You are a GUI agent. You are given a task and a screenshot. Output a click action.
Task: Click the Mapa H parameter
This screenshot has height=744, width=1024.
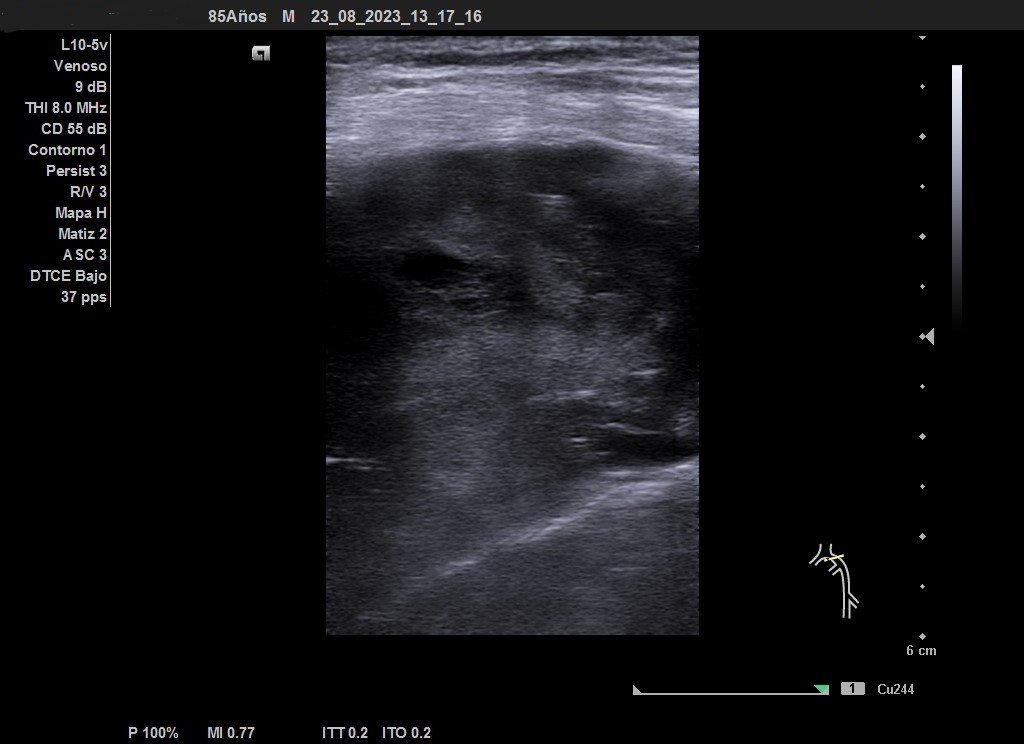pos(81,213)
